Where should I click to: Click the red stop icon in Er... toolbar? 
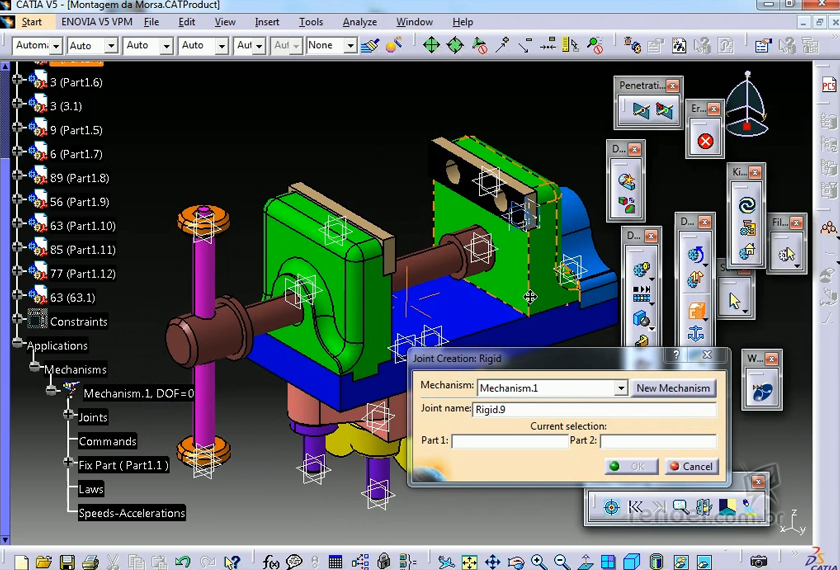[705, 141]
